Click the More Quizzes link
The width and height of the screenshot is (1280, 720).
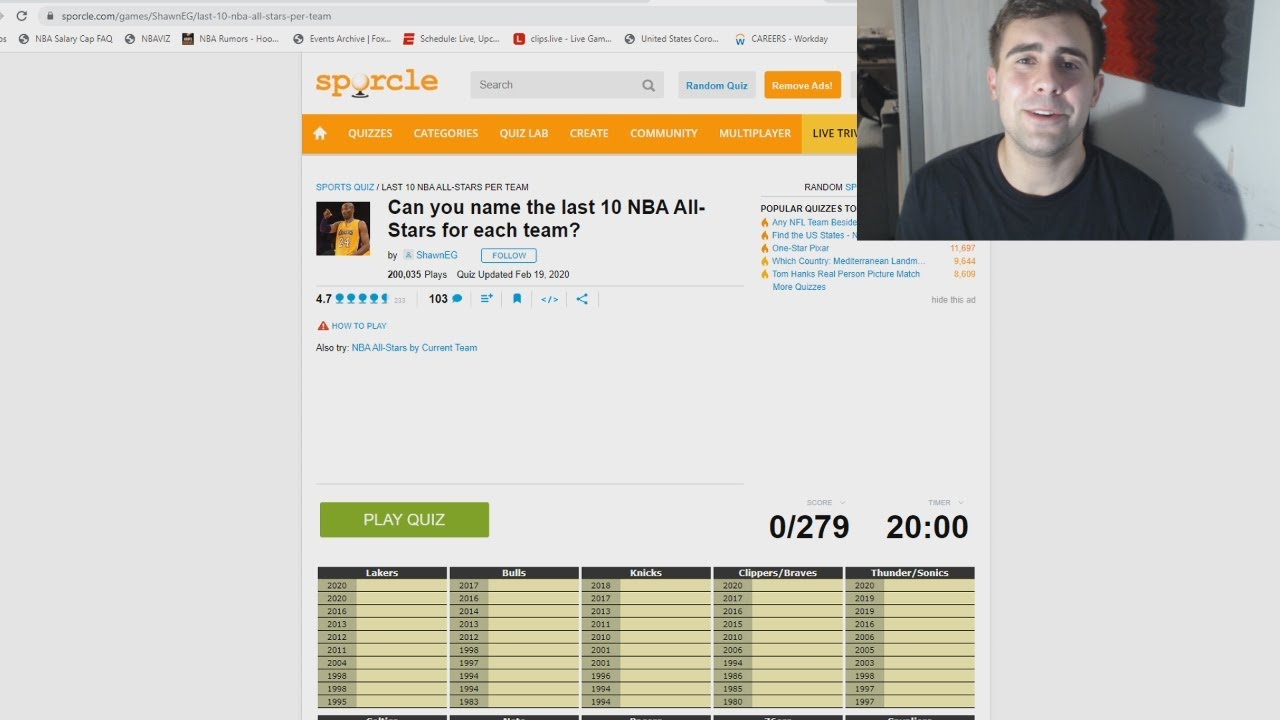click(799, 287)
